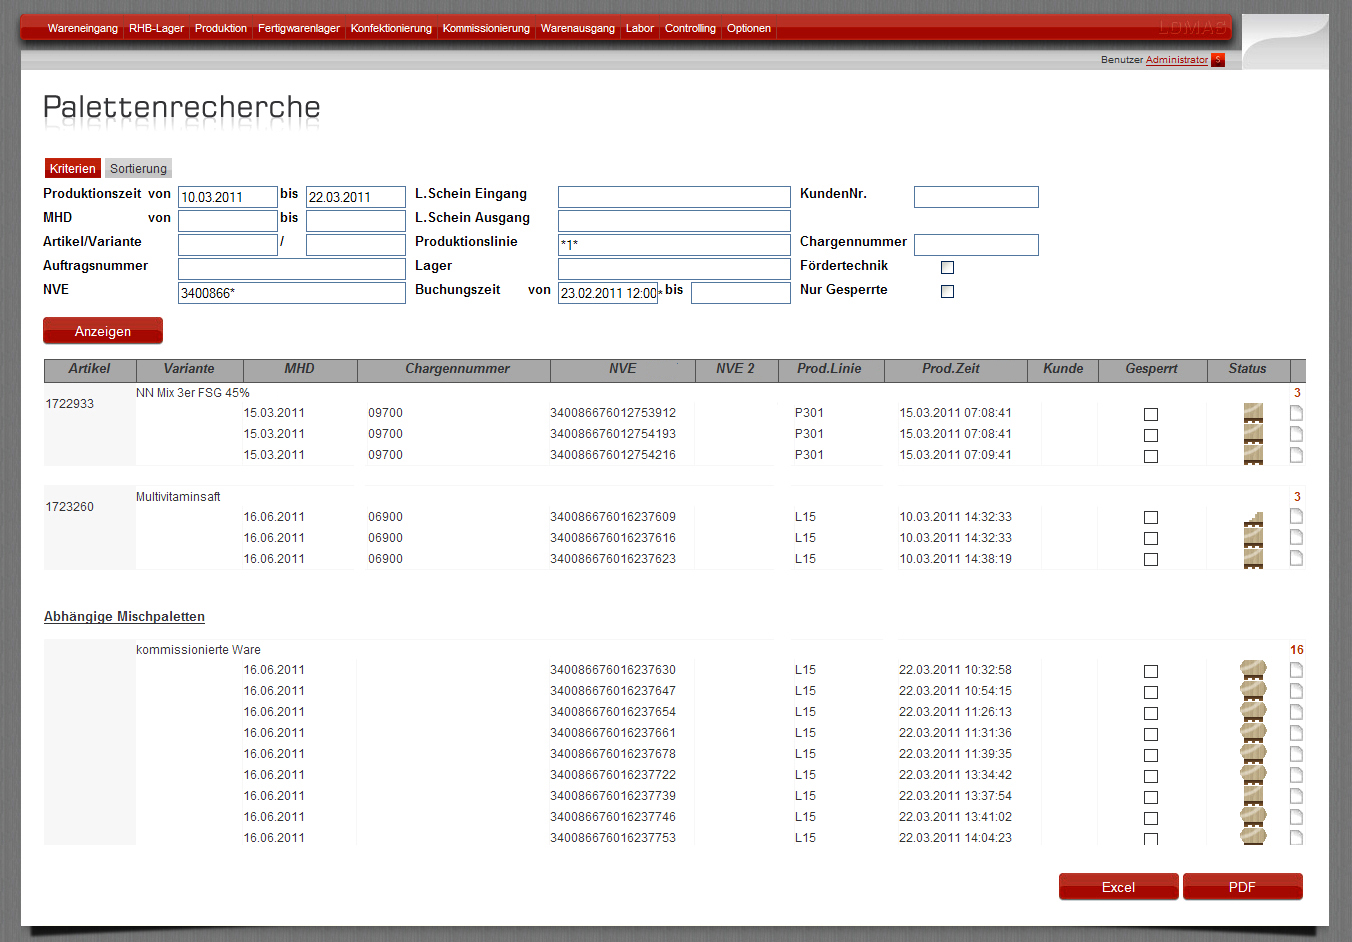Expand the Controlling menu
This screenshot has height=942, width=1352.
[x=690, y=28]
